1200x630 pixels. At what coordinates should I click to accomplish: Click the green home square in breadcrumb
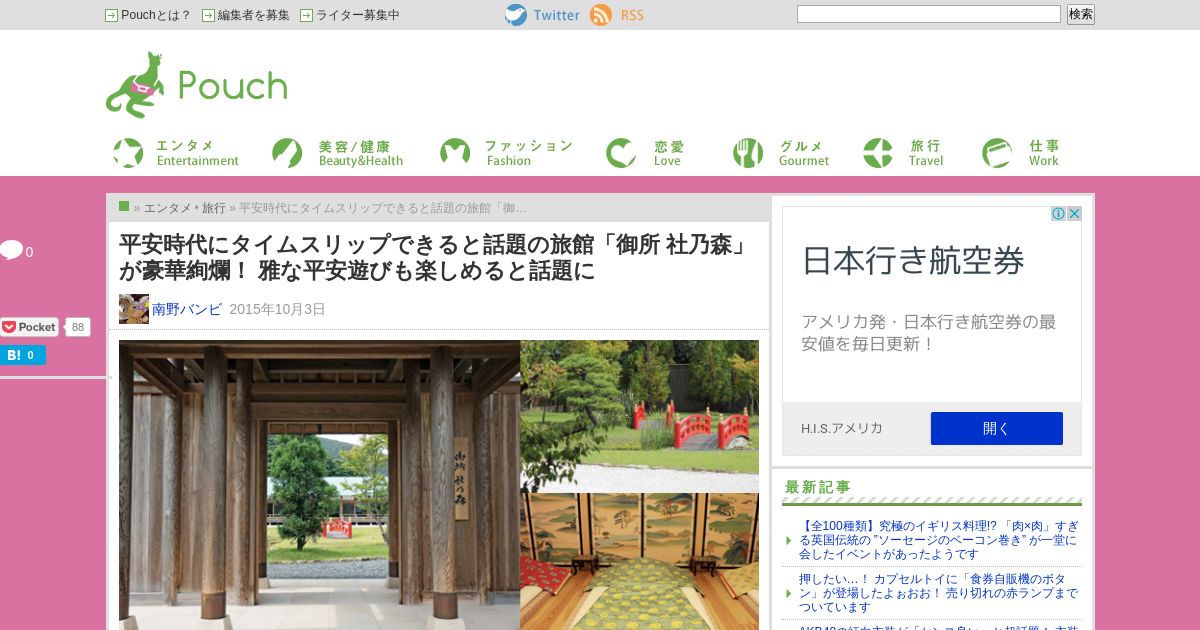124,206
